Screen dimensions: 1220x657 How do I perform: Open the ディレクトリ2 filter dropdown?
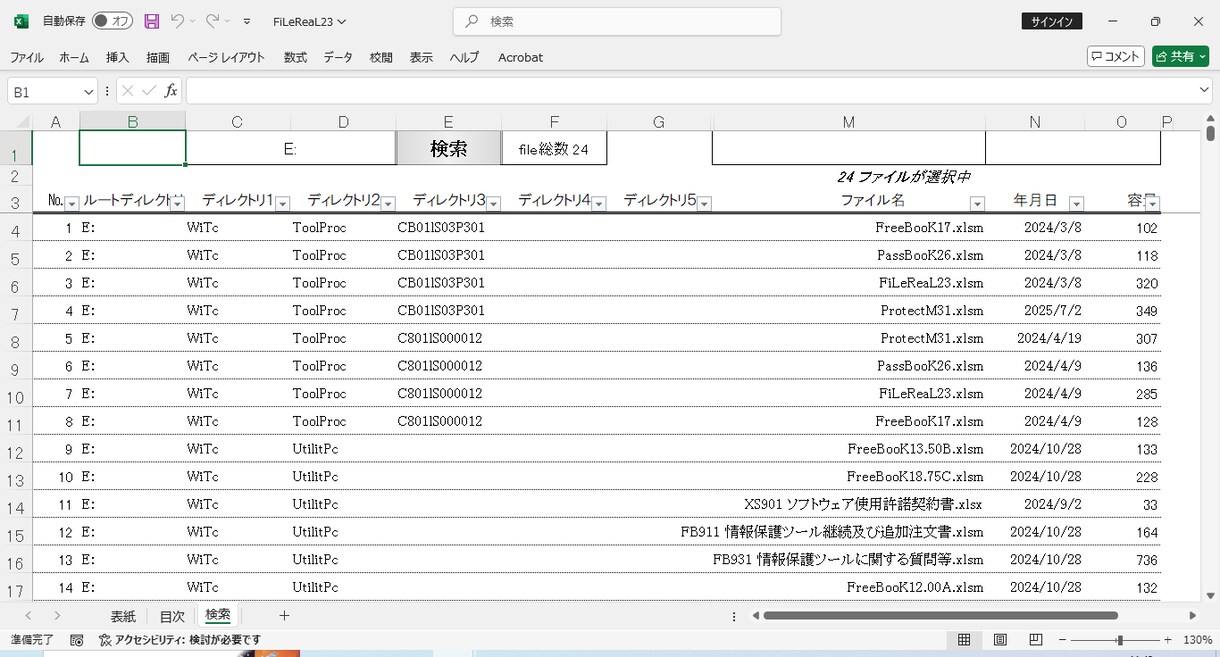click(x=388, y=204)
